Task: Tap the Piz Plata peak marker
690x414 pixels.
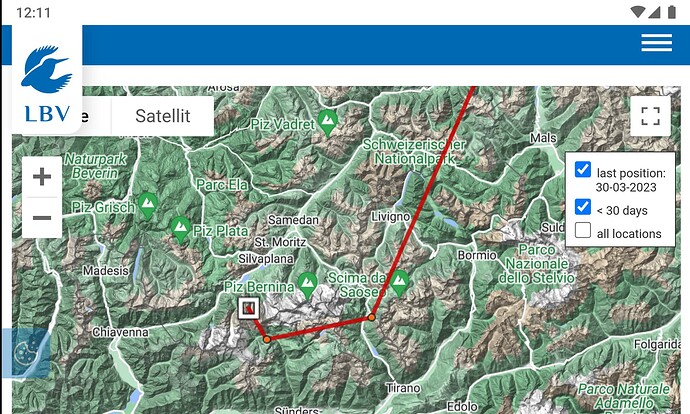Action: pyautogui.click(x=180, y=230)
